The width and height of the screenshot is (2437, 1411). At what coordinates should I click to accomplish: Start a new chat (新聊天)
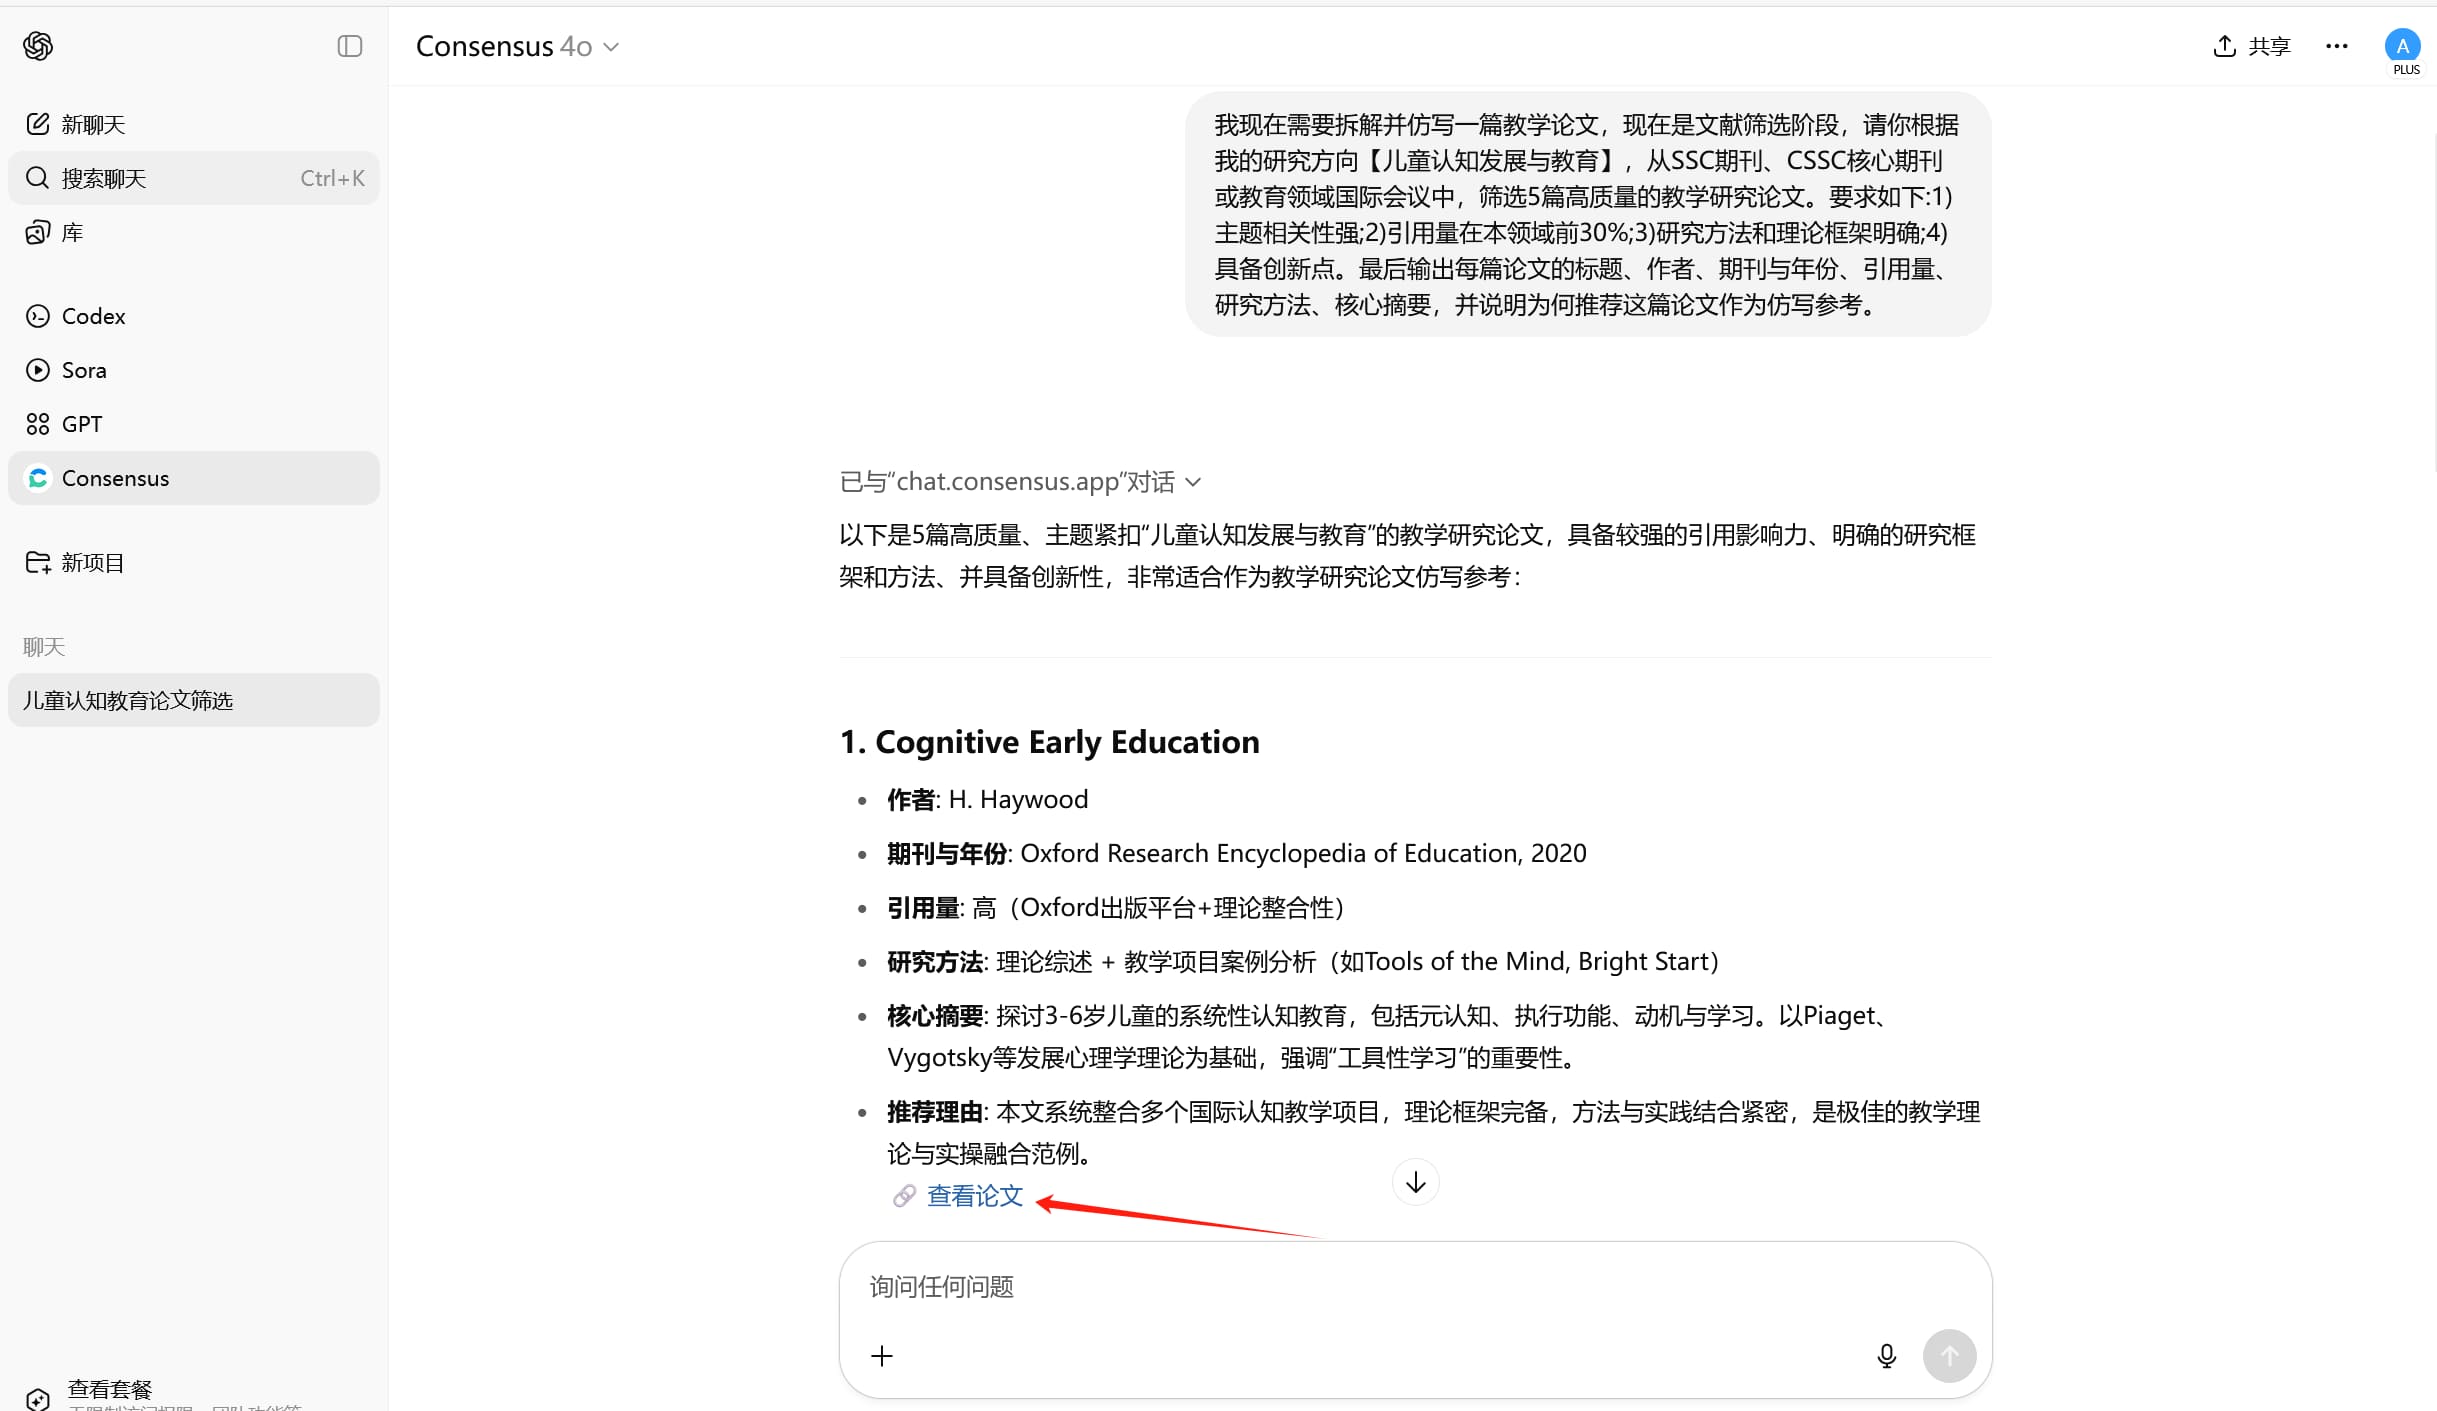[92, 124]
